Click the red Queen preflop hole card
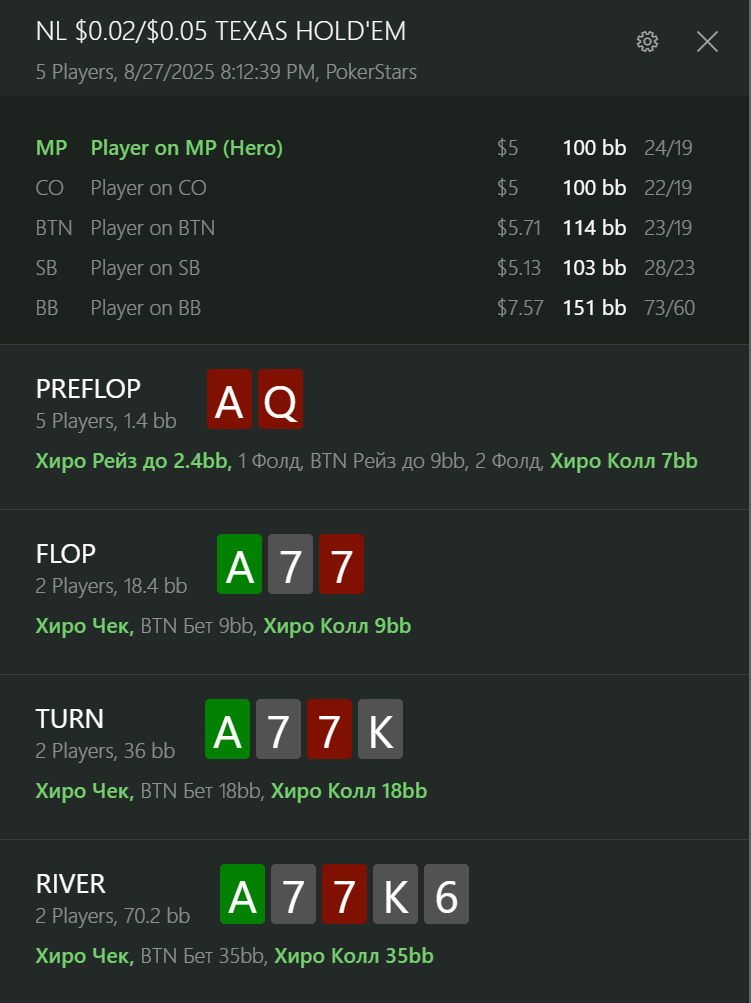This screenshot has width=751, height=1003. [280, 399]
